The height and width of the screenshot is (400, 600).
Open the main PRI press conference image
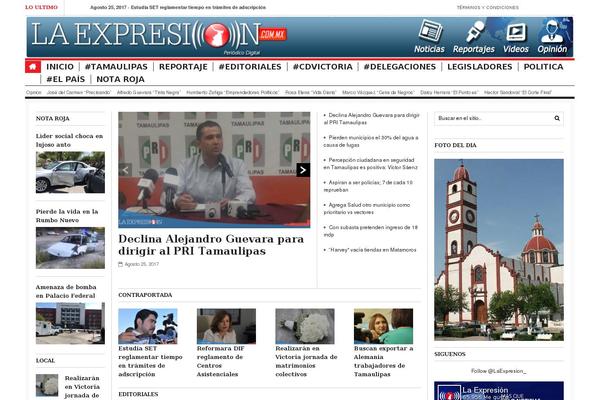(x=214, y=170)
